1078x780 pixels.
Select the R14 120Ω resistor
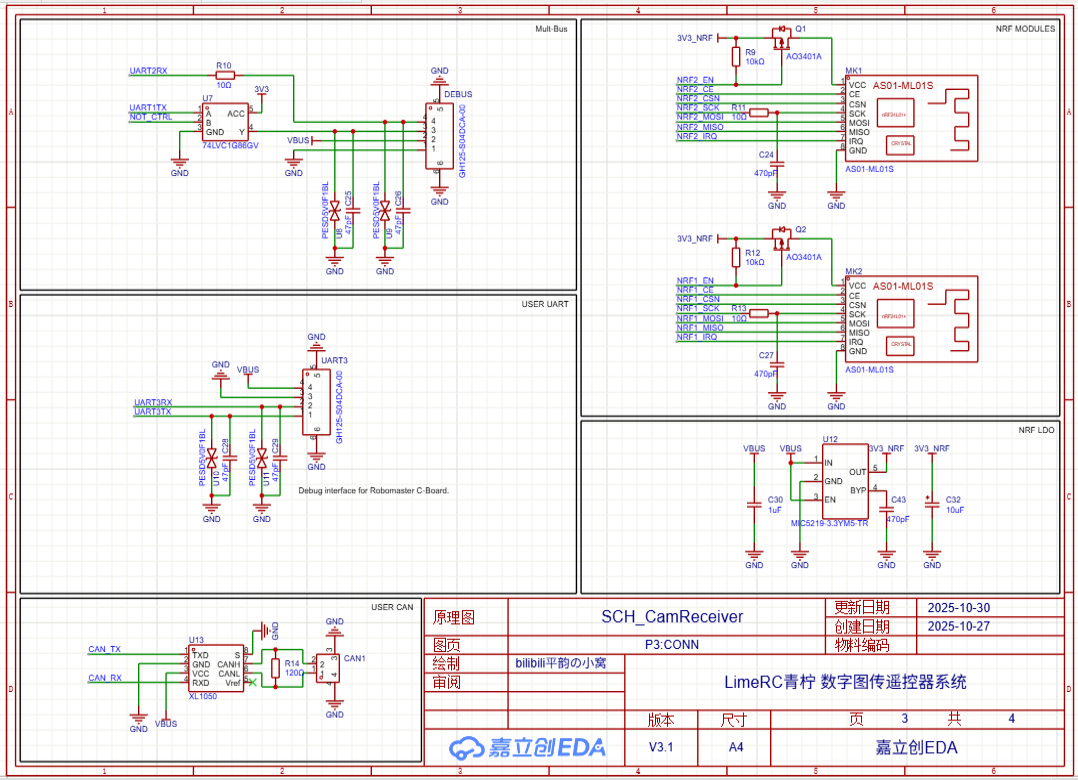coord(275,667)
